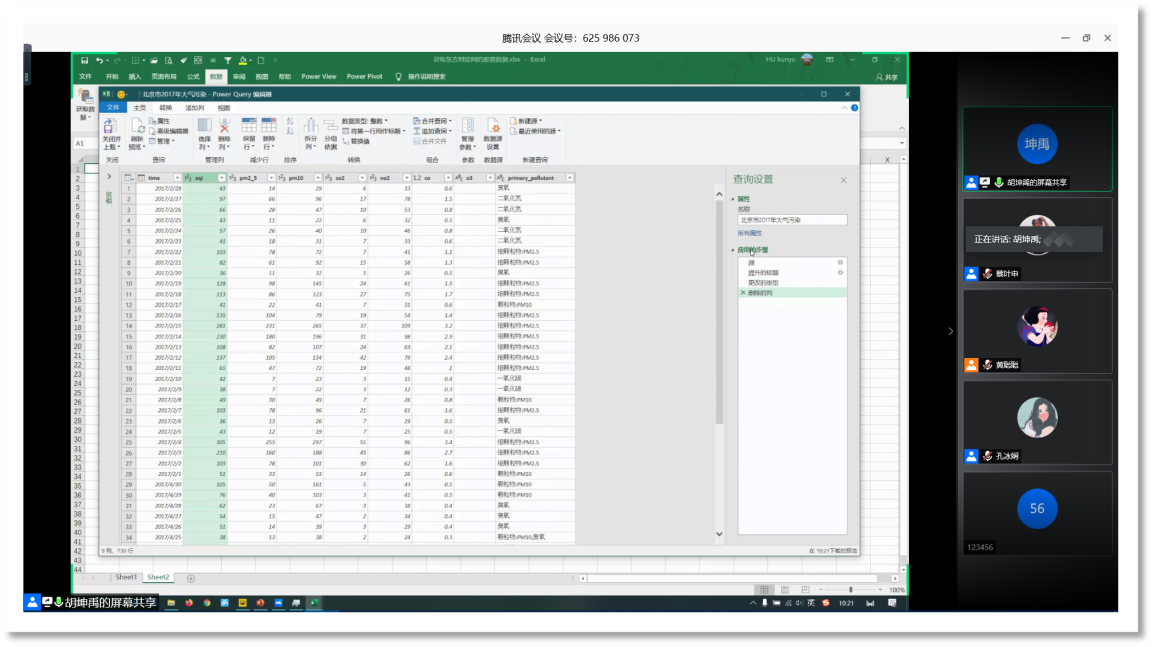Select the Sheet1 worksheet tab
Image resolution: width=1153 pixels, height=647 pixels.
tap(127, 577)
